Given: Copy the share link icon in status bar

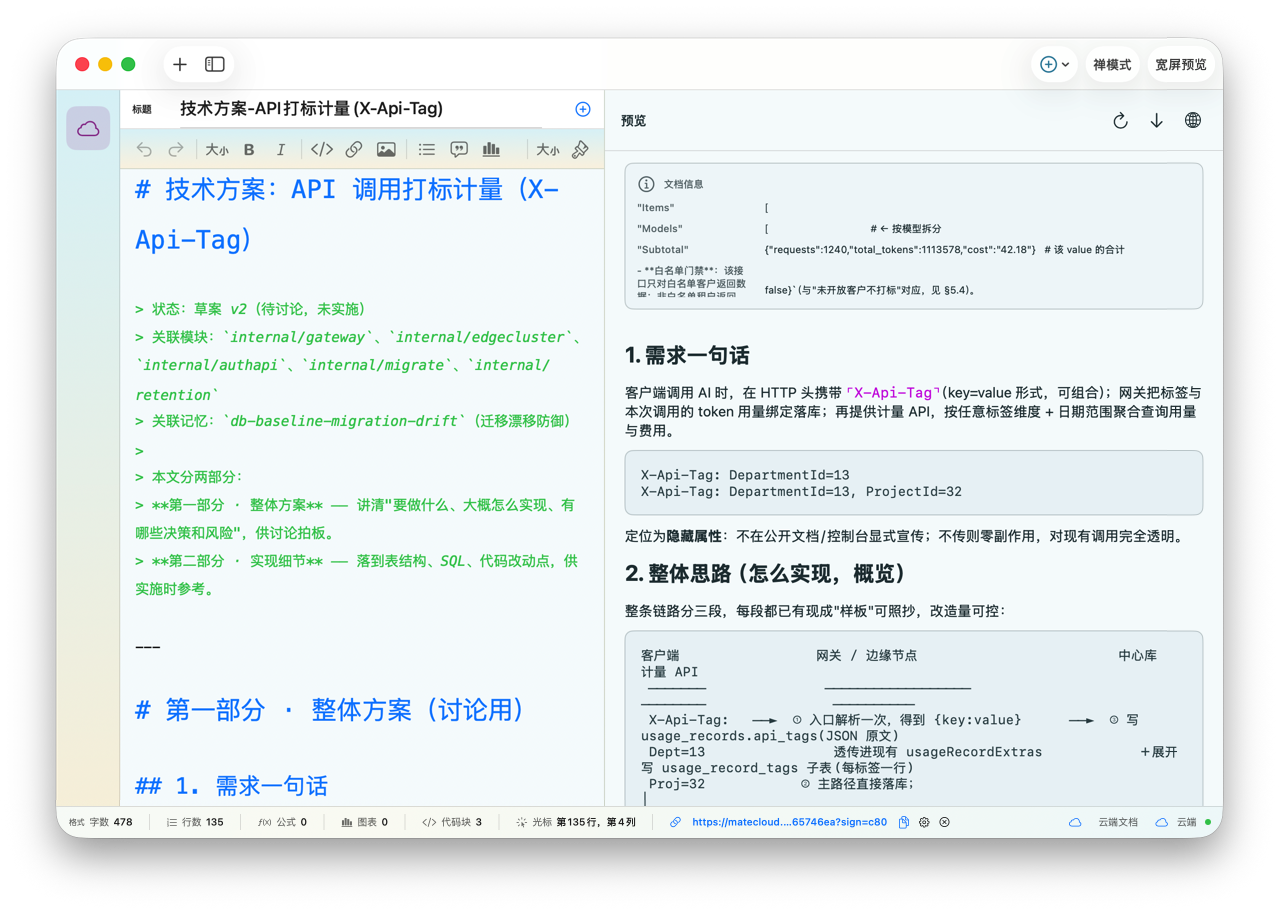Looking at the screenshot, I should 904,822.
